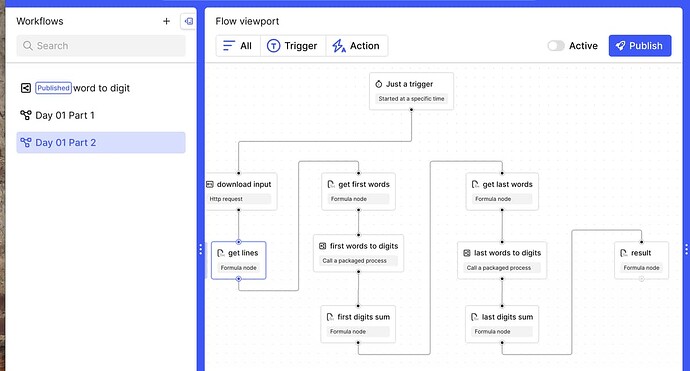Select the last digits sum node
This screenshot has height=371, width=690.
[x=502, y=324]
